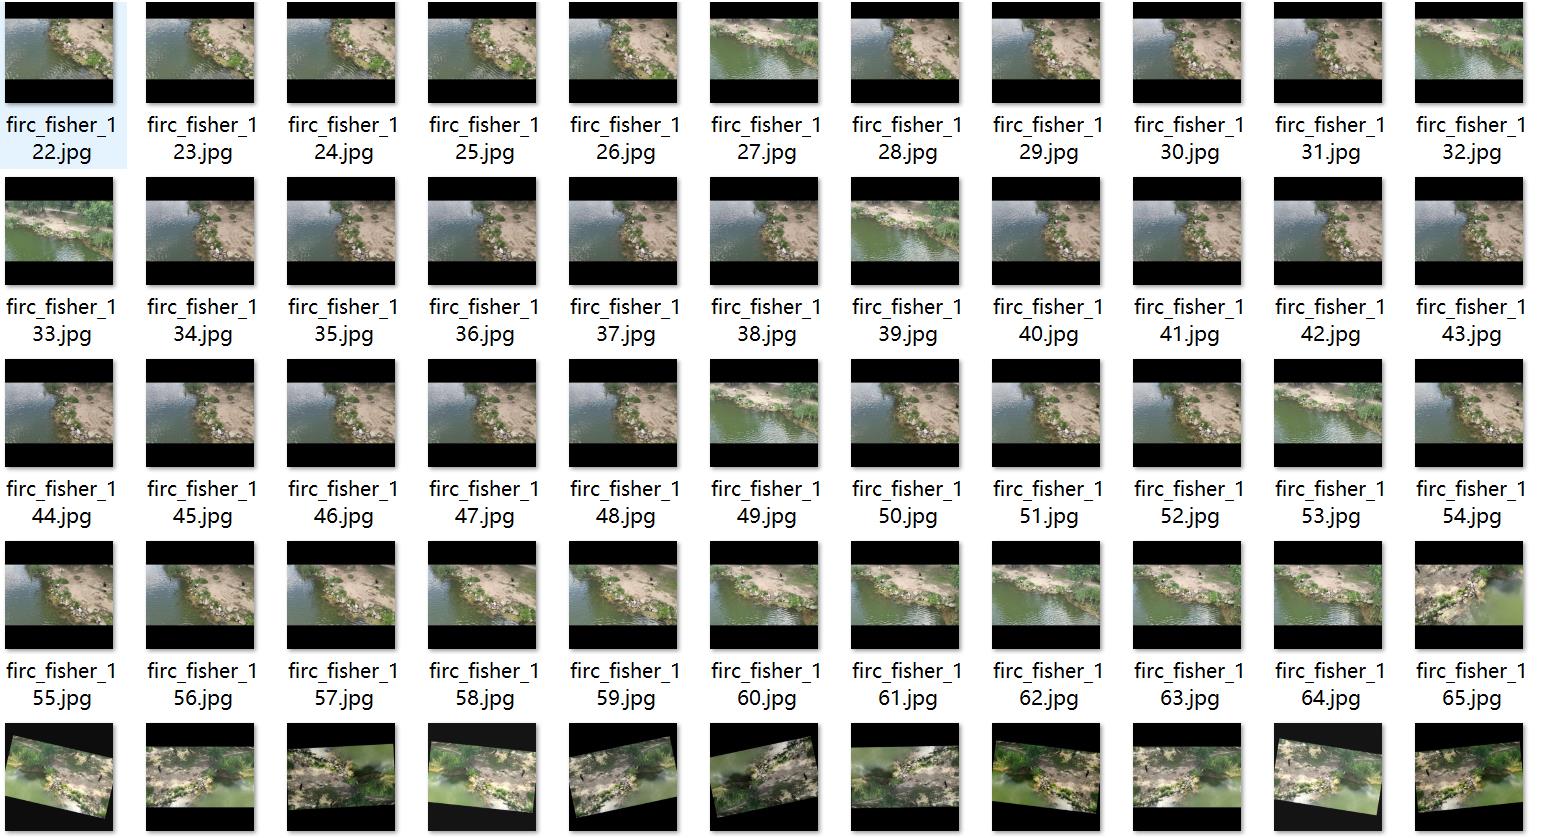The image size is (1544, 838).
Task: Select firc_fisher_130.jpg thumbnail
Action: coord(1187,52)
